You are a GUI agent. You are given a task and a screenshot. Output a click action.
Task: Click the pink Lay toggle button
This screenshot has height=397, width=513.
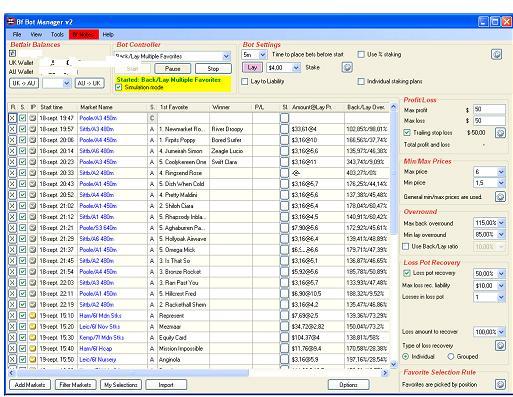(252, 68)
